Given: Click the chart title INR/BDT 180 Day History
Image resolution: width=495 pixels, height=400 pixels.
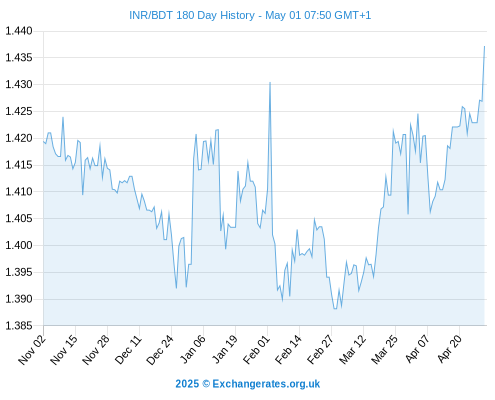Looking at the screenshot, I should tap(192, 15).
